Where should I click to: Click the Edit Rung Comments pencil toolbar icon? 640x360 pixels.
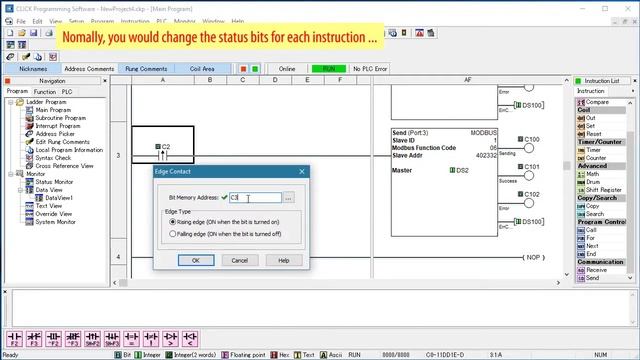pyautogui.click(x=26, y=57)
